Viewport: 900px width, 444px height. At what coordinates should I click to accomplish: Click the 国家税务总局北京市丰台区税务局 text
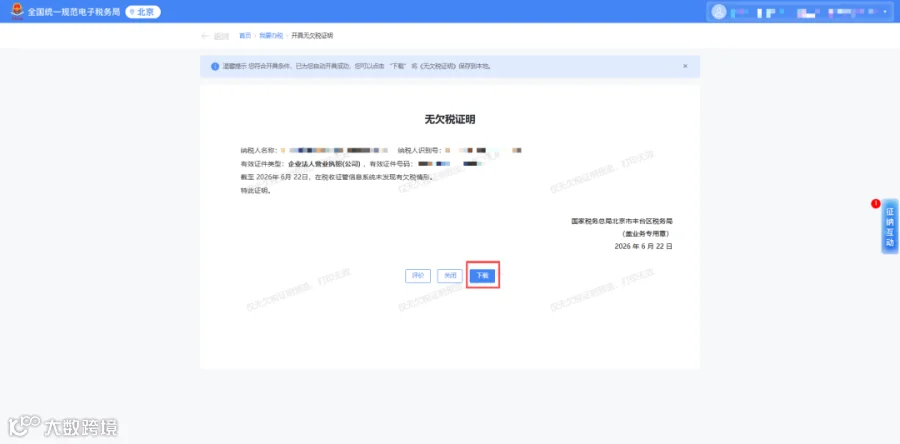coord(622,220)
